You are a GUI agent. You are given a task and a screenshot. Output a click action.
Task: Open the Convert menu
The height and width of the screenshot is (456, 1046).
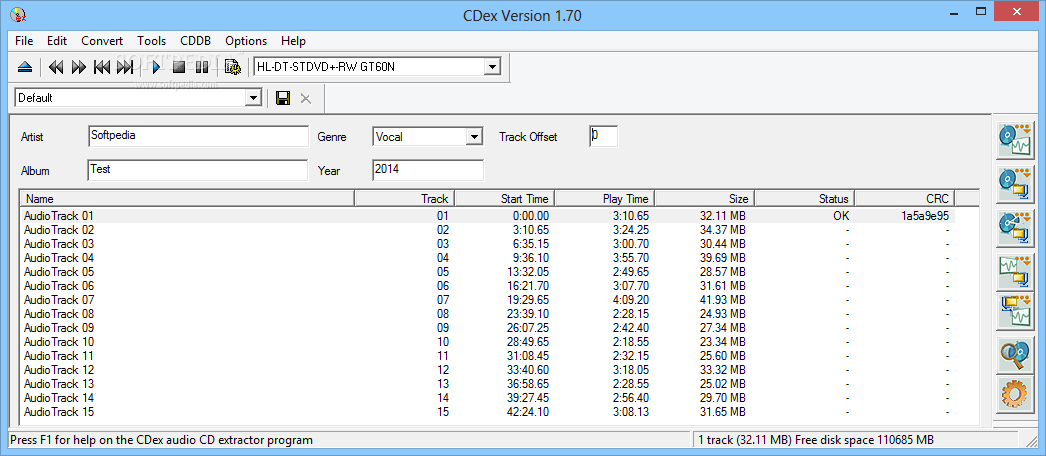point(102,41)
